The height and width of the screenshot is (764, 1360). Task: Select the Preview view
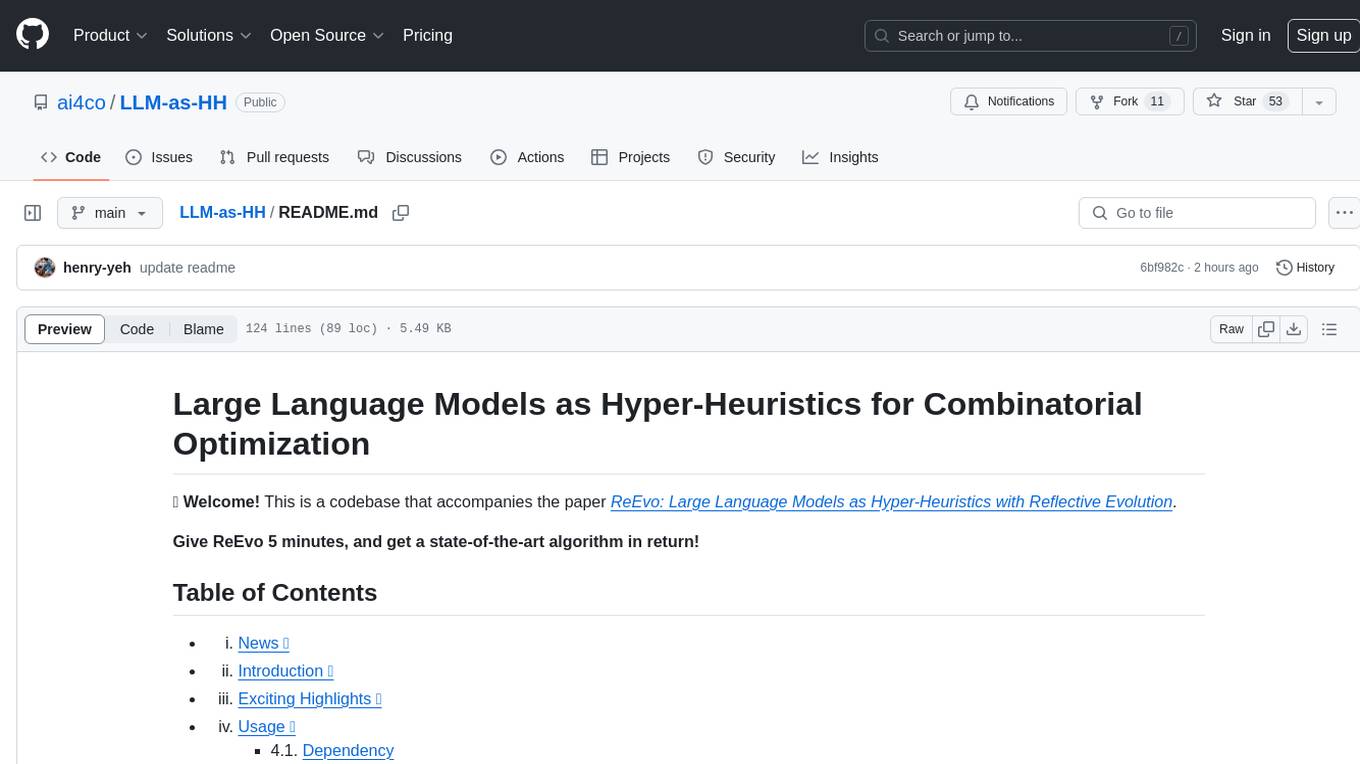(x=65, y=329)
